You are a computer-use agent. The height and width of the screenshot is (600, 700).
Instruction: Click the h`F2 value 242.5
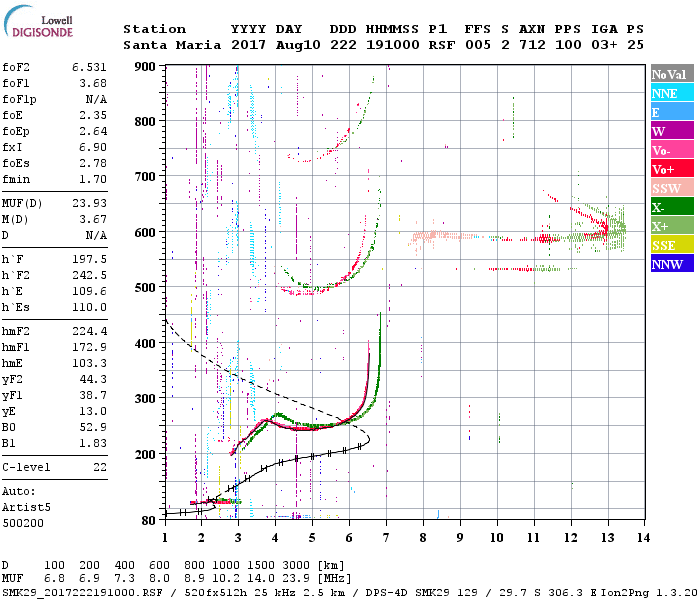click(89, 275)
